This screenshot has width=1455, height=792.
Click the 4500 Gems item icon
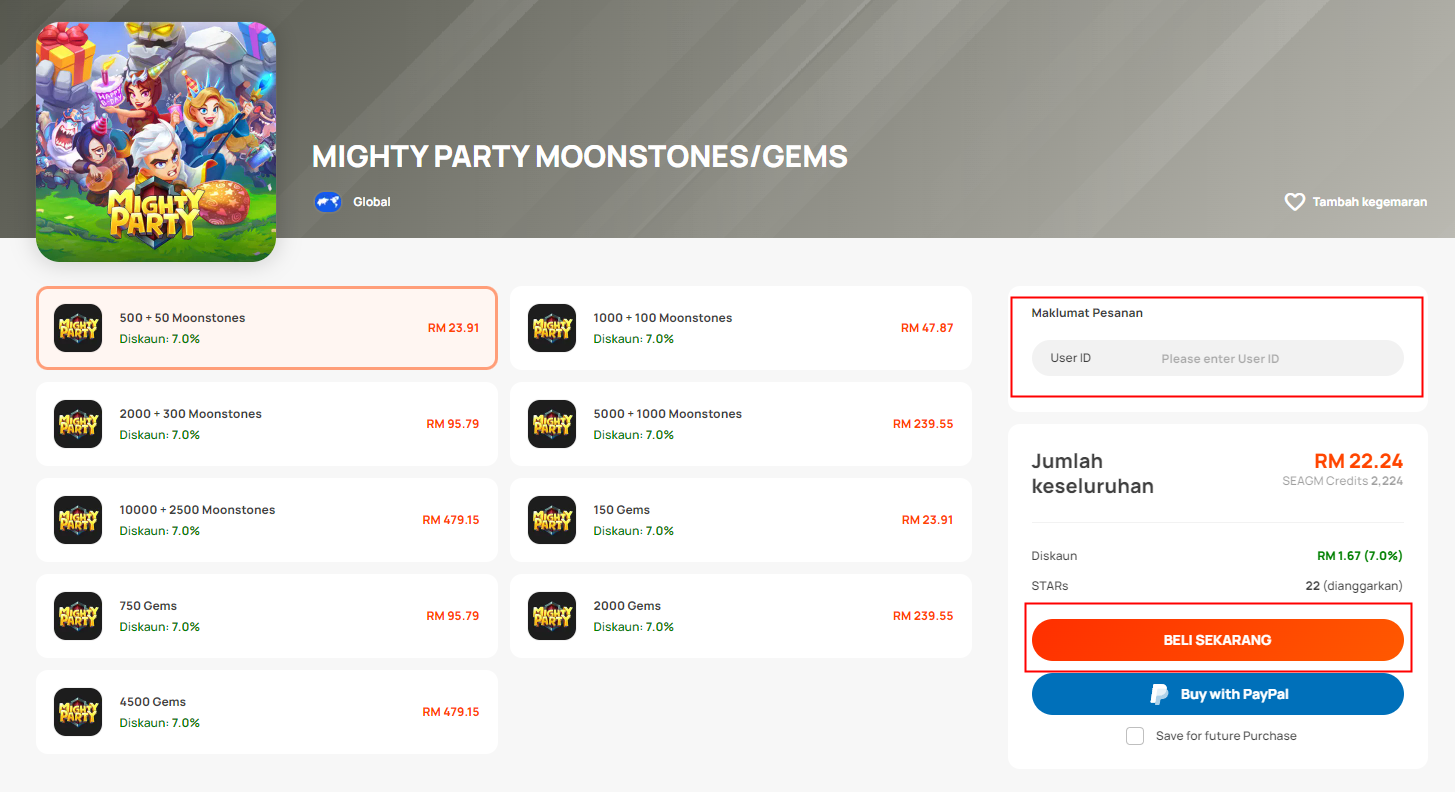pyautogui.click(x=78, y=712)
